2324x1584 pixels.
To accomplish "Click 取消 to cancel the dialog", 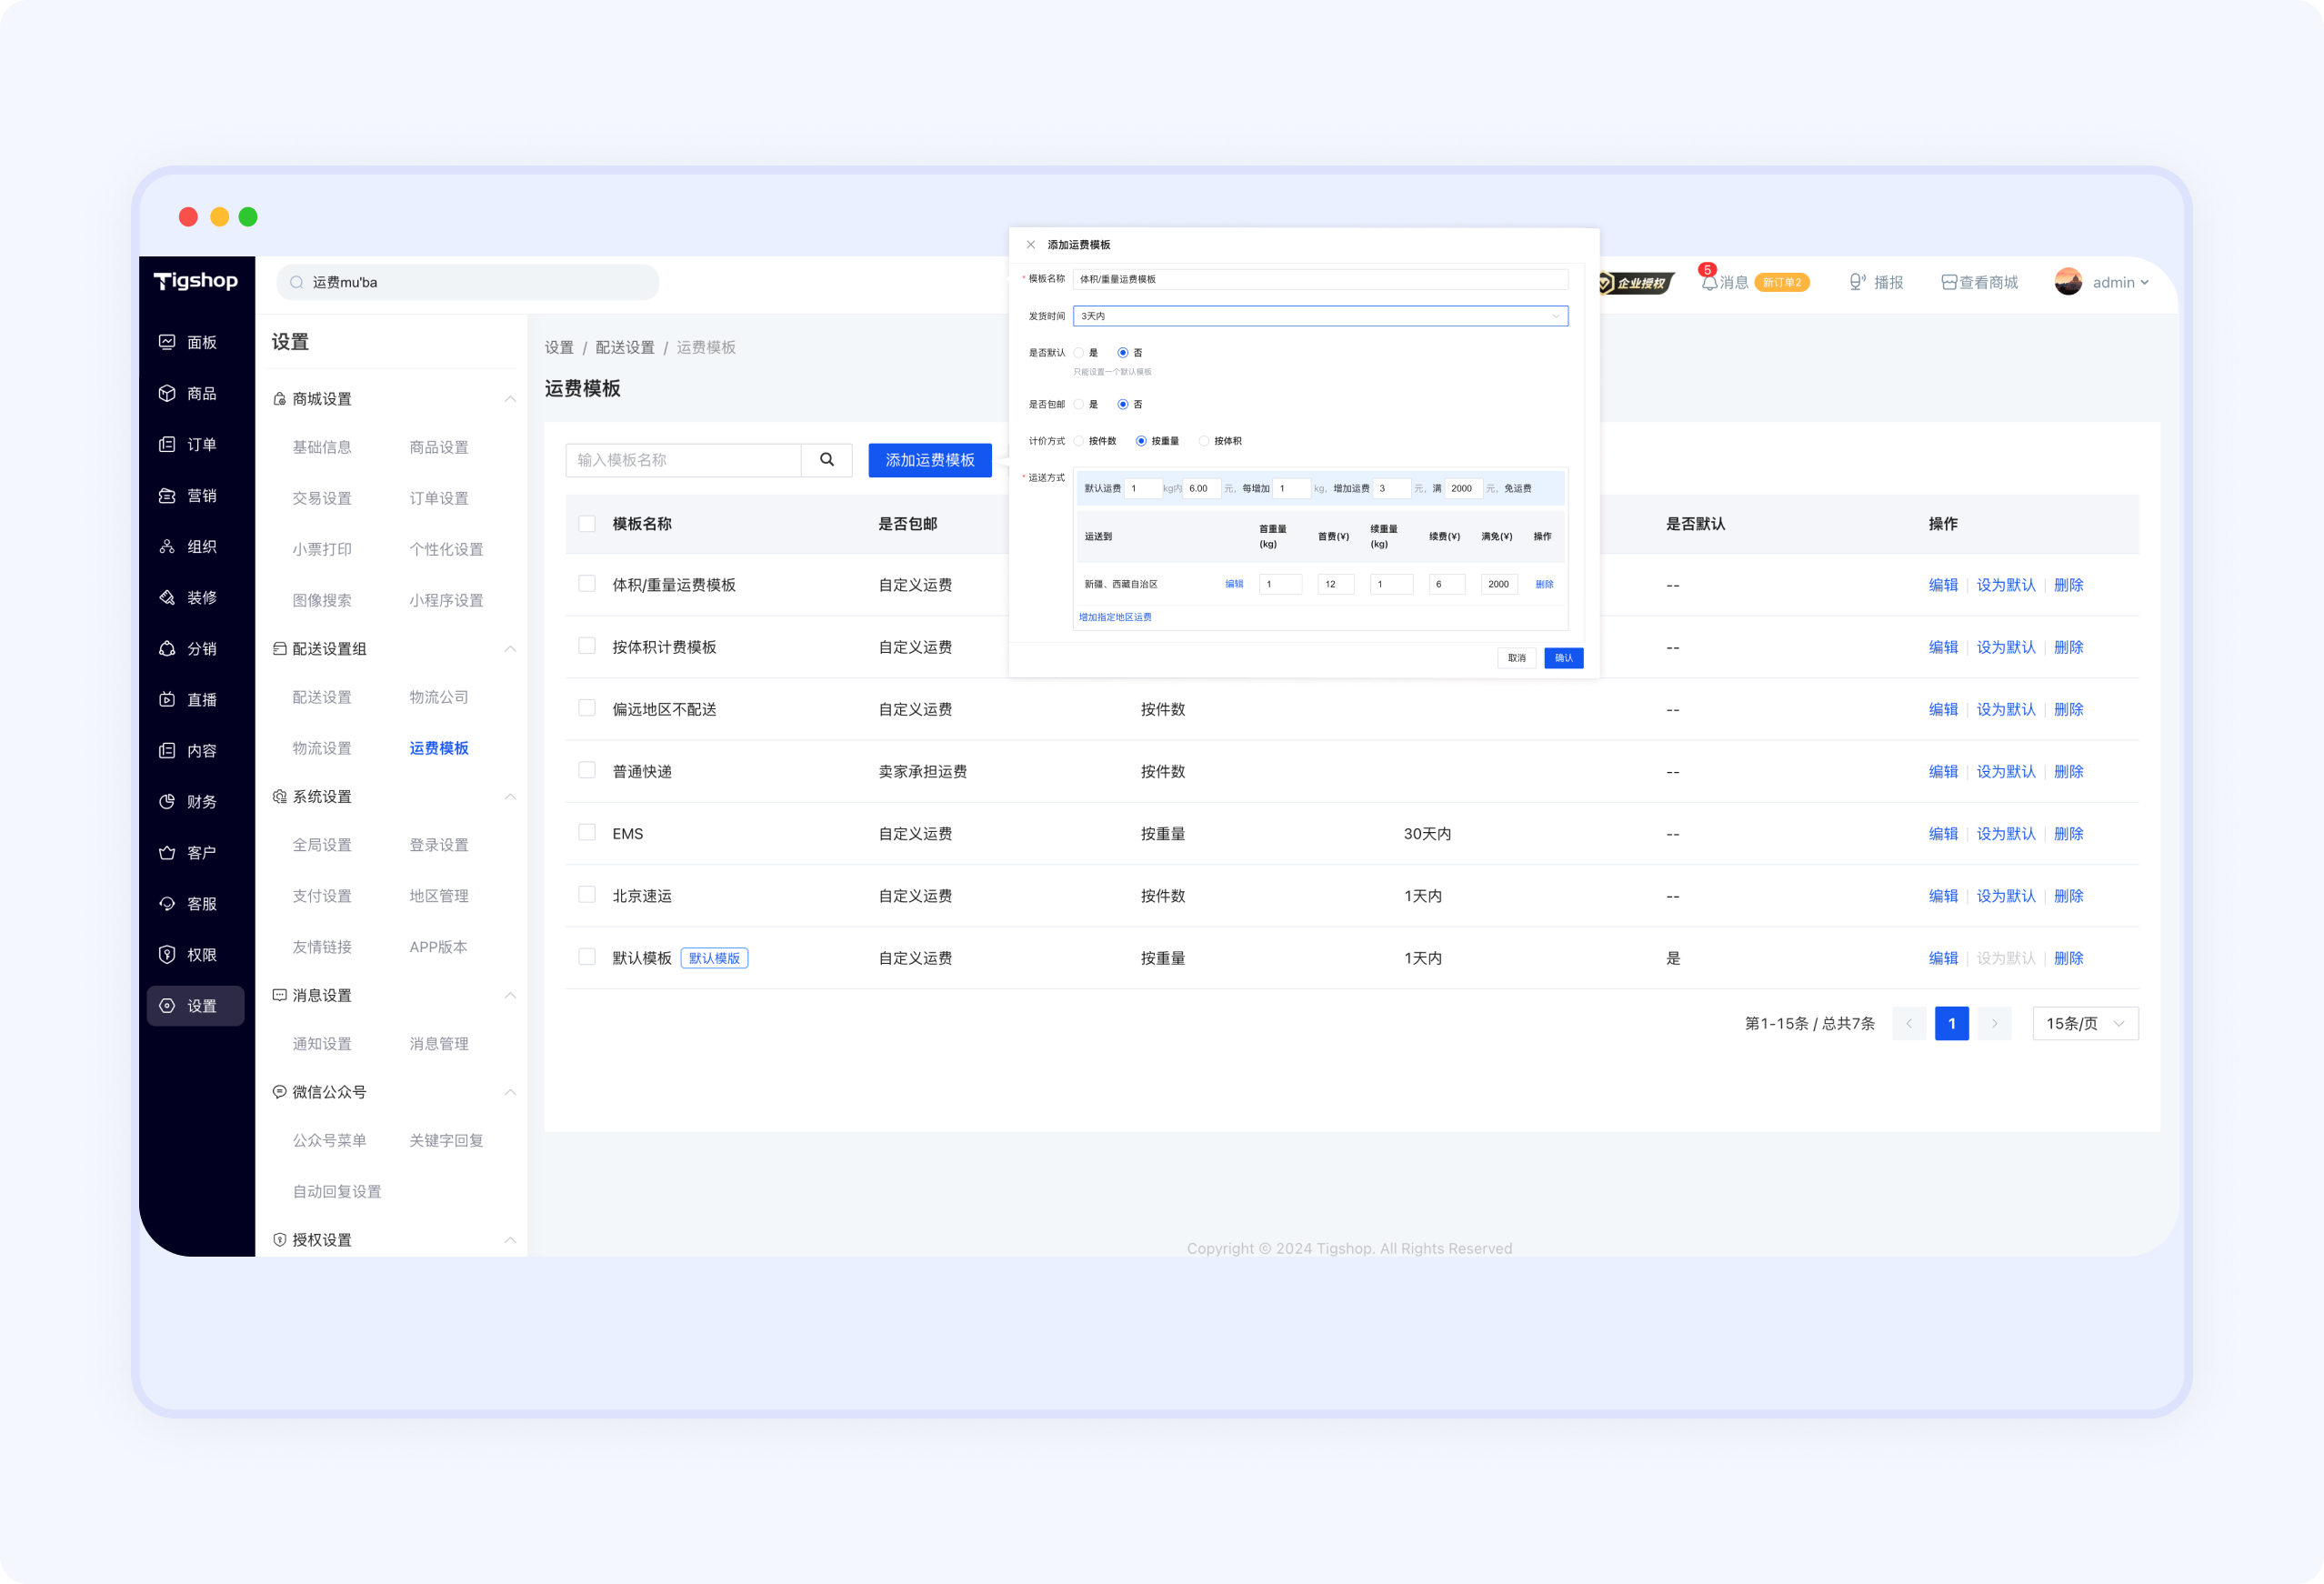I will (1516, 658).
